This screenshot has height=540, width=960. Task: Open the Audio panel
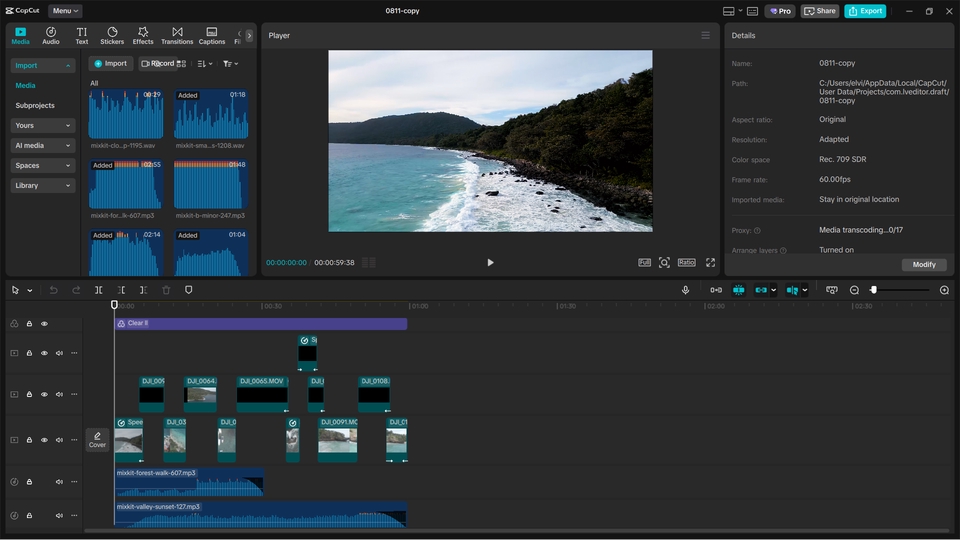(51, 36)
